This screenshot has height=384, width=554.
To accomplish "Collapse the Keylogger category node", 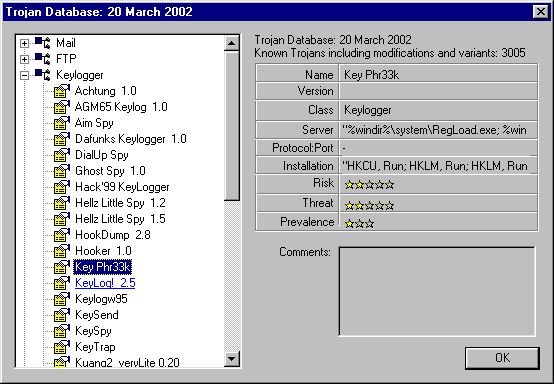I will pyautogui.click(x=24, y=75).
